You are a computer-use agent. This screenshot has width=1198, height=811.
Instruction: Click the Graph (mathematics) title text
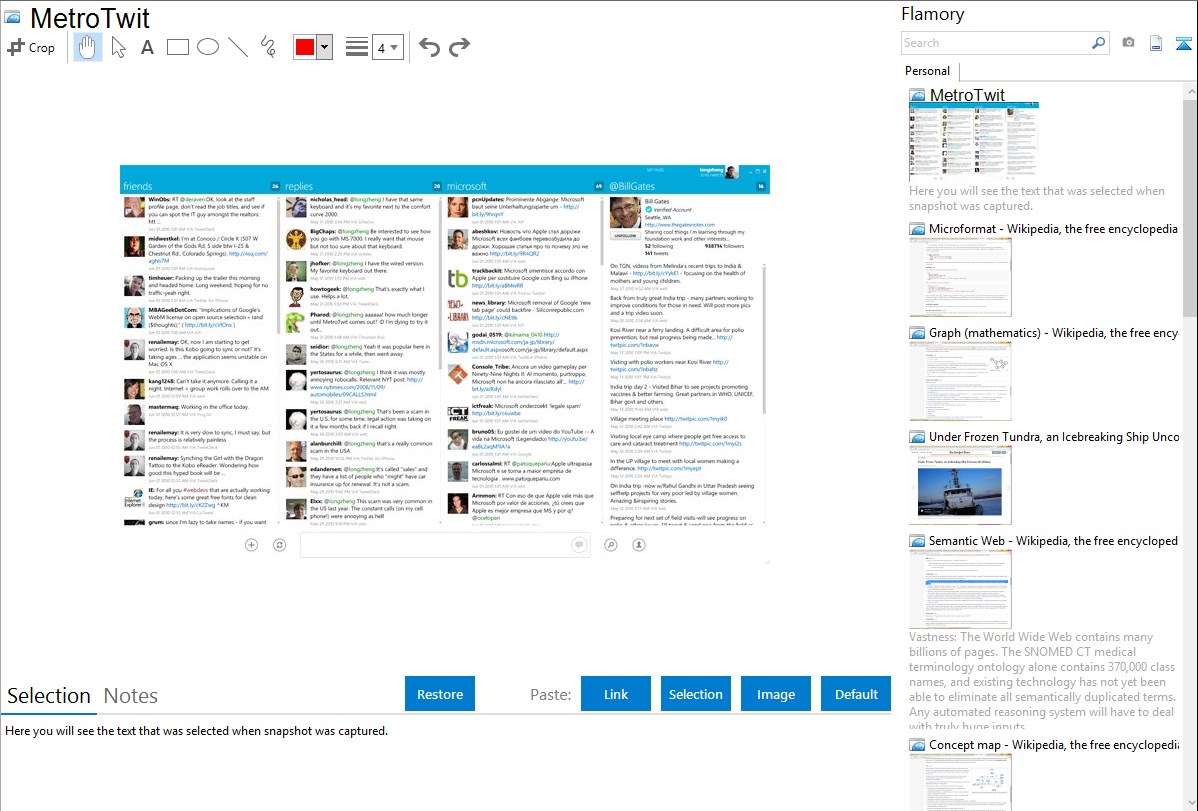1054,333
